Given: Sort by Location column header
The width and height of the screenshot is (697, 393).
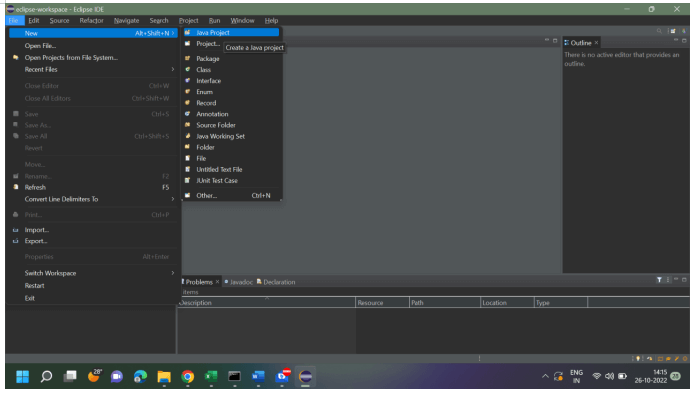Looking at the screenshot, I should point(507,303).
